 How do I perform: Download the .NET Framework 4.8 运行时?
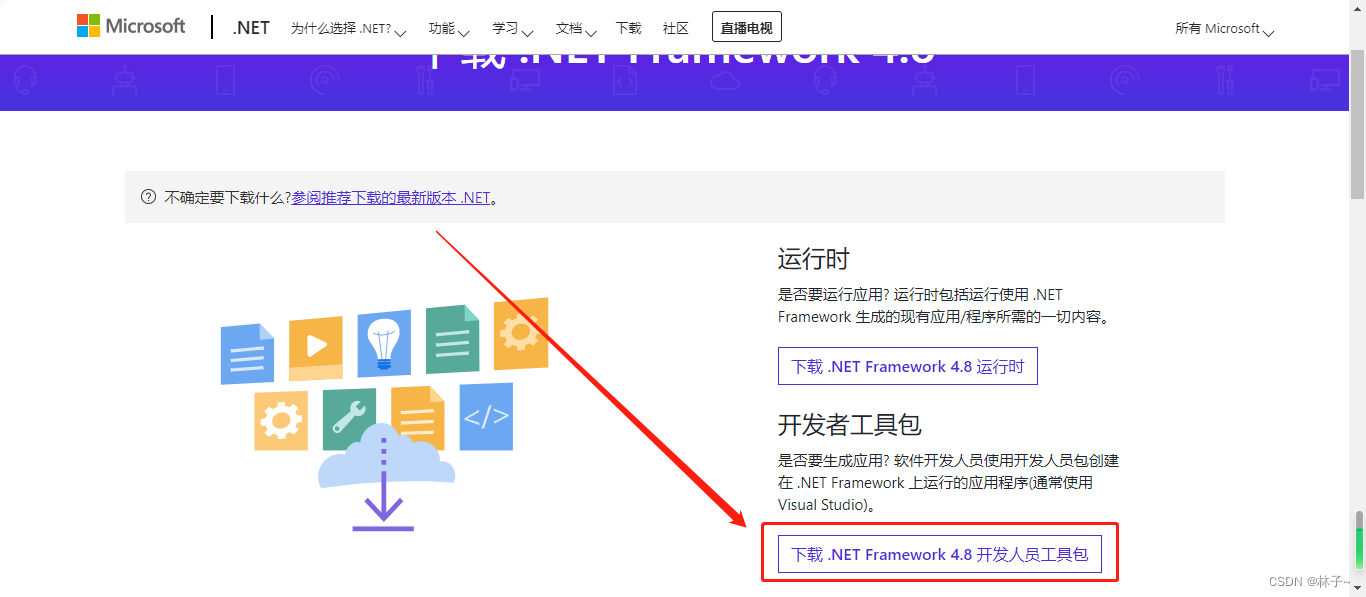[x=908, y=366]
